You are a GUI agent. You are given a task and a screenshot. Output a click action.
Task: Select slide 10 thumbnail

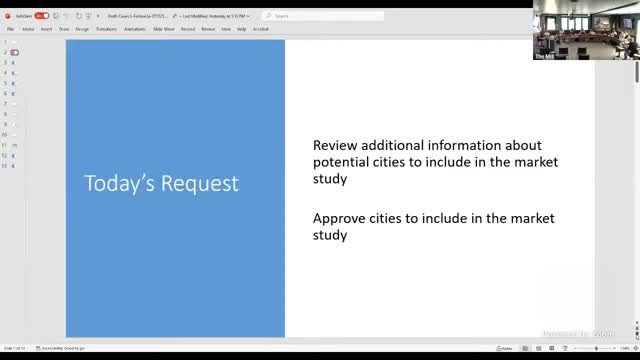point(14,135)
